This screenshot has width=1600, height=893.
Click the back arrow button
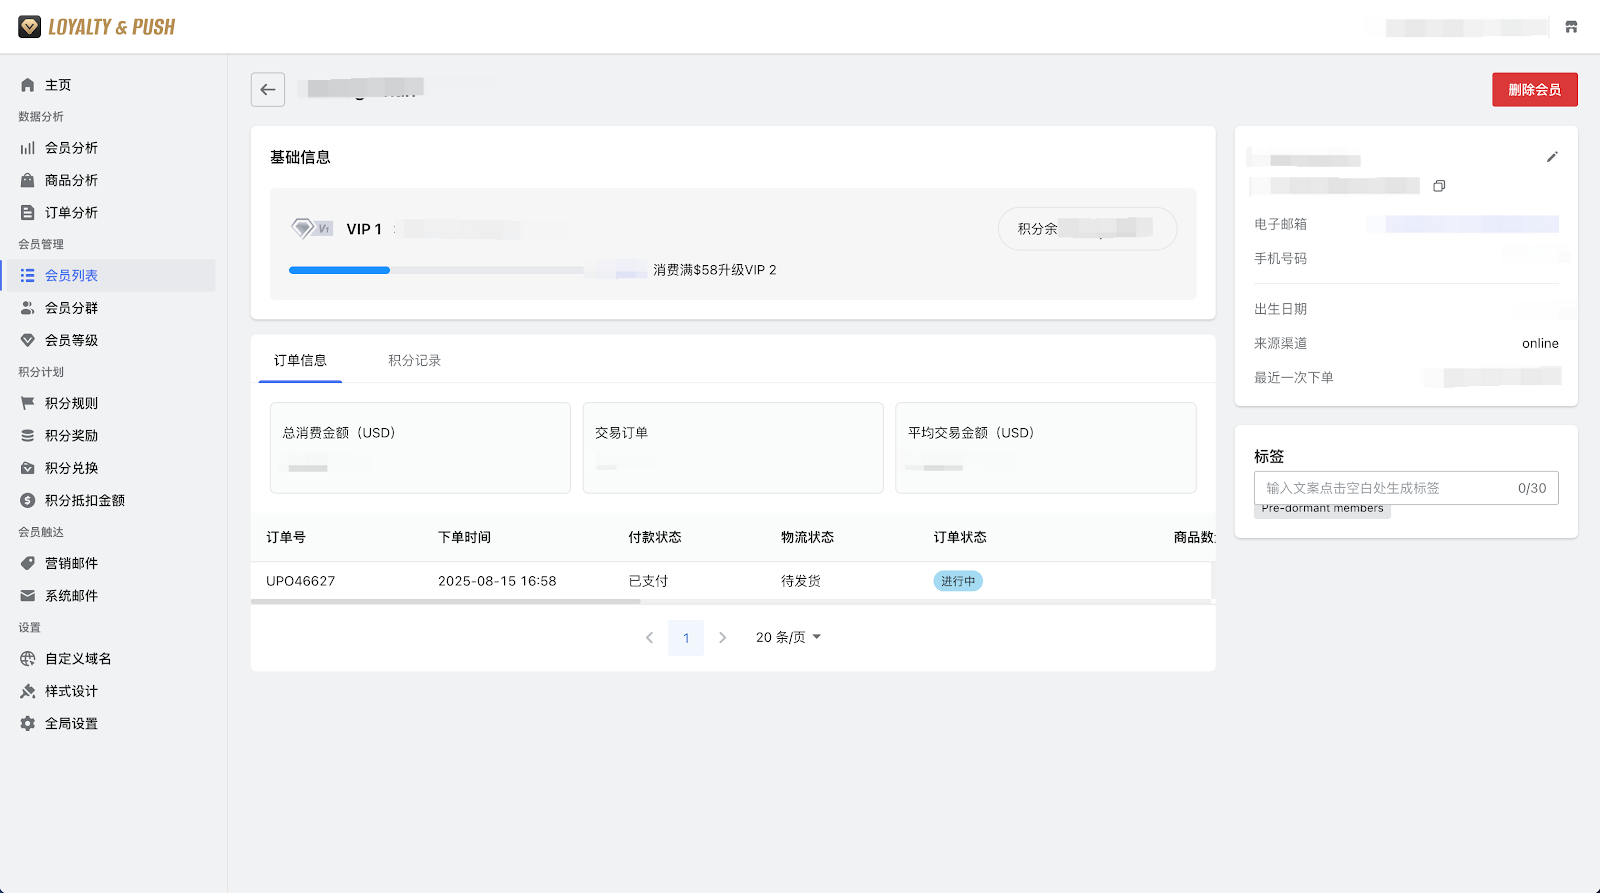click(268, 89)
